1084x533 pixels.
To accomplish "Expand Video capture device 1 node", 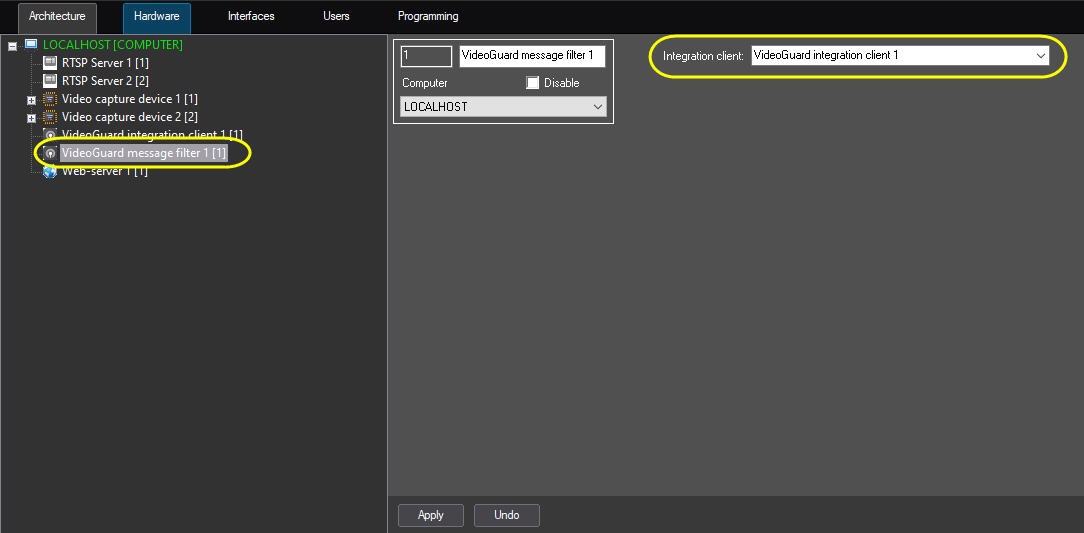I will pyautogui.click(x=31, y=100).
